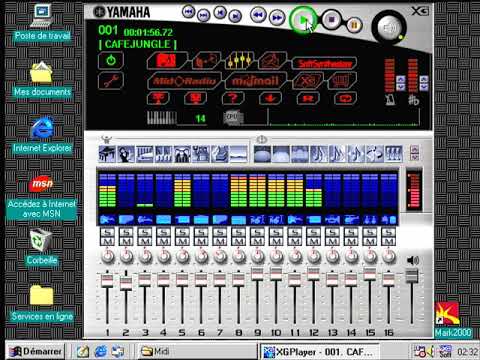
Task: Click the red shopping cart icon
Action: pos(342,81)
